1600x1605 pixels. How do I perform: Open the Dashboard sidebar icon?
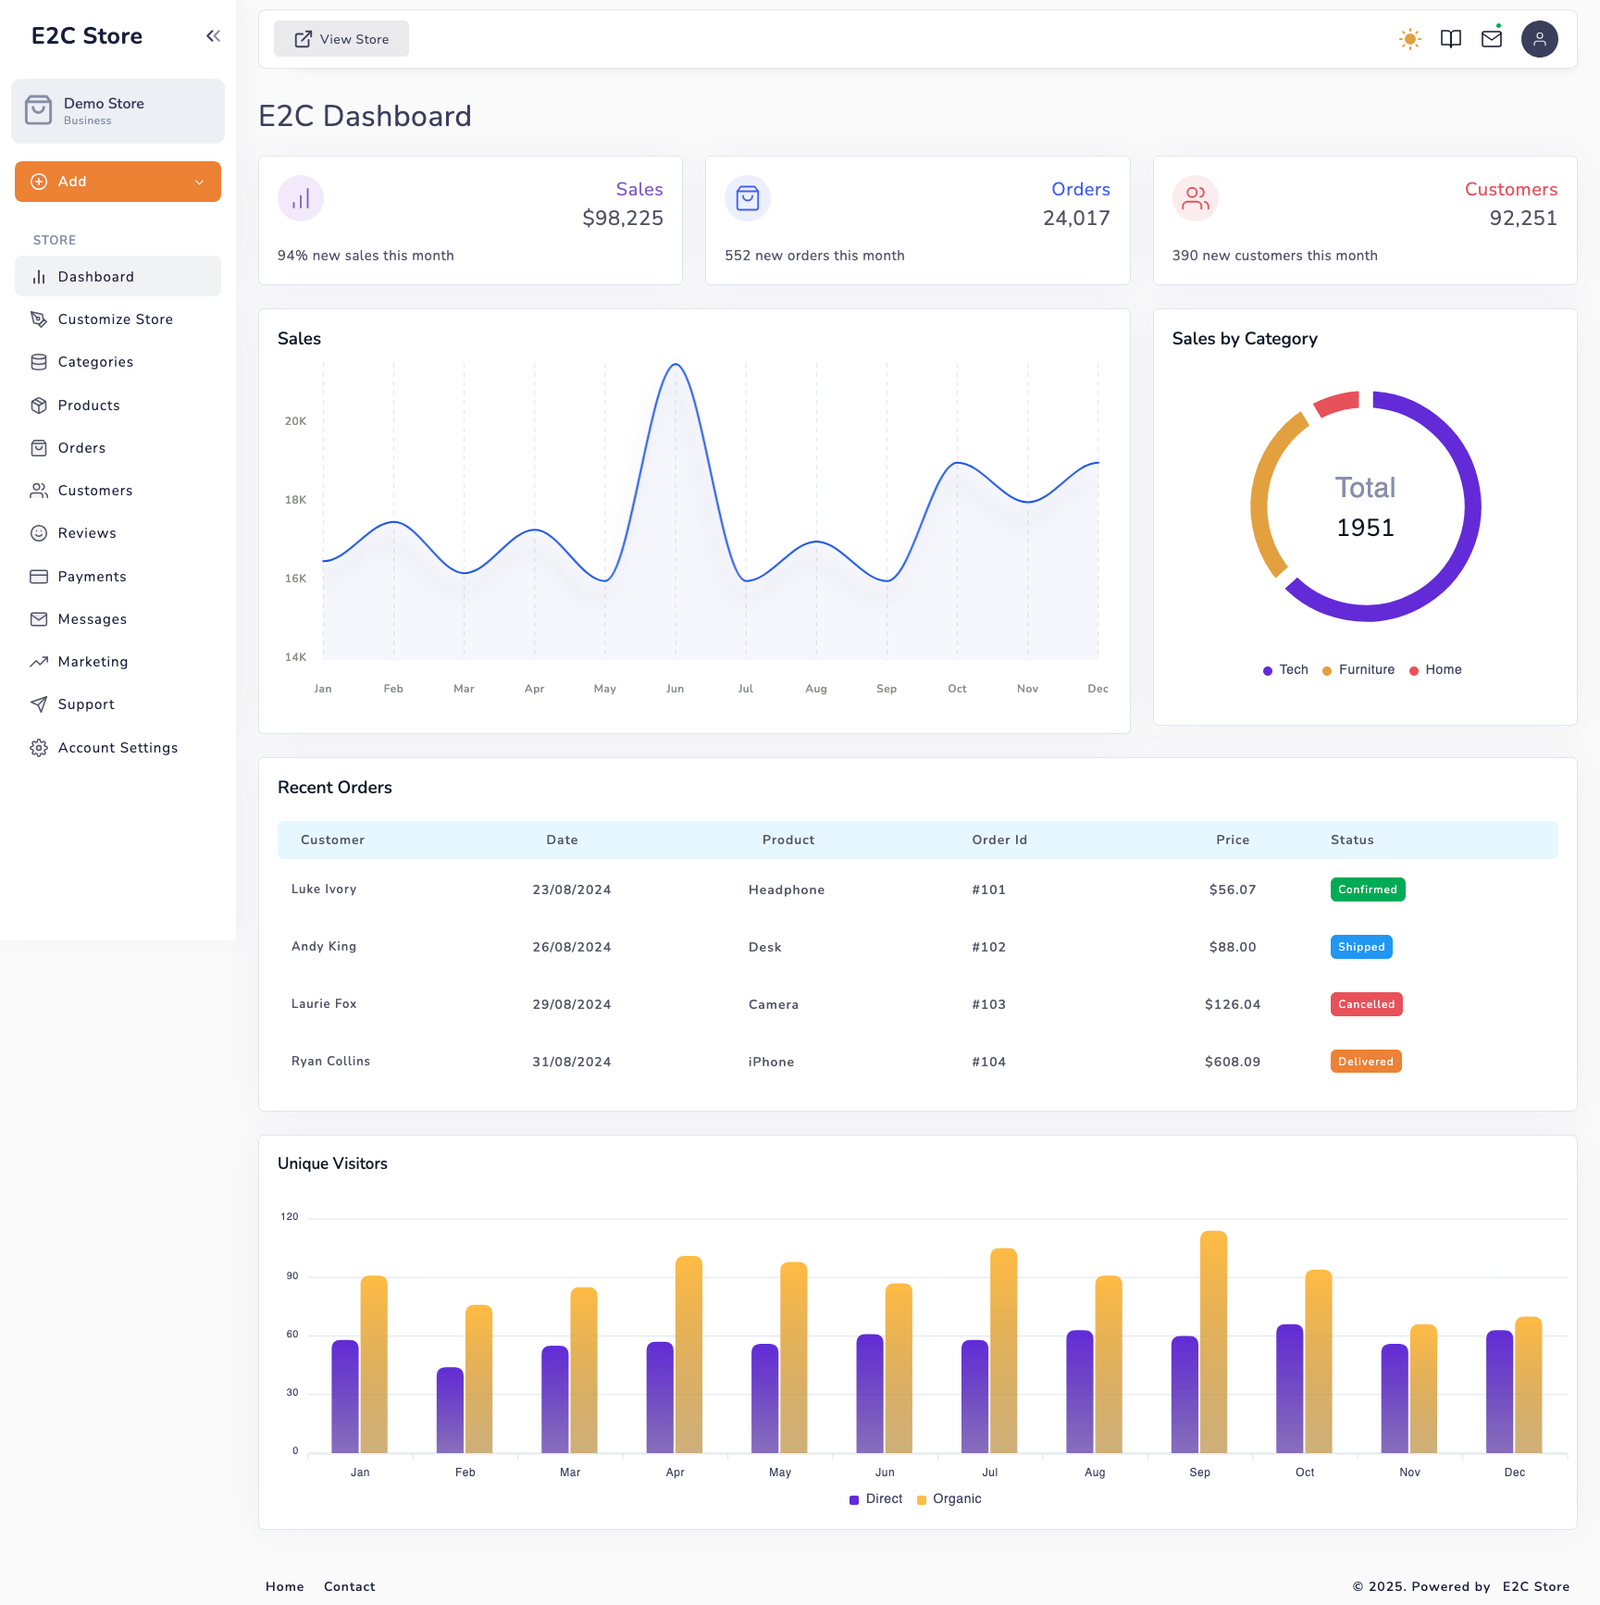click(x=38, y=276)
